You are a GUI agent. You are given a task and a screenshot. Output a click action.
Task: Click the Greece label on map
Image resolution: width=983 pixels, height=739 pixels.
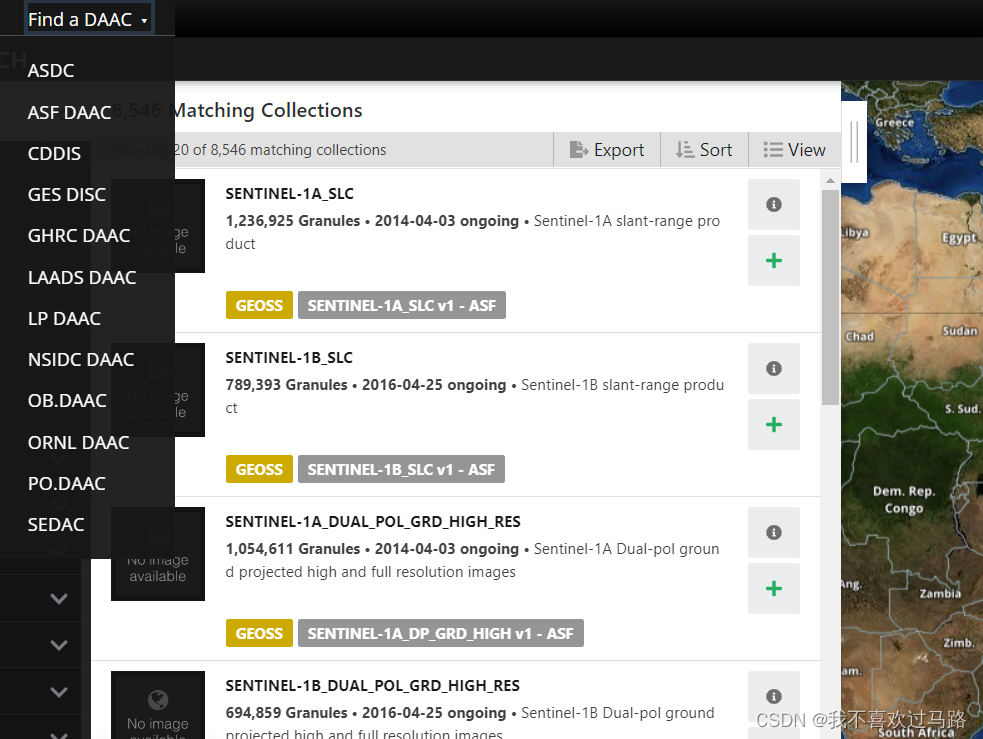(895, 123)
